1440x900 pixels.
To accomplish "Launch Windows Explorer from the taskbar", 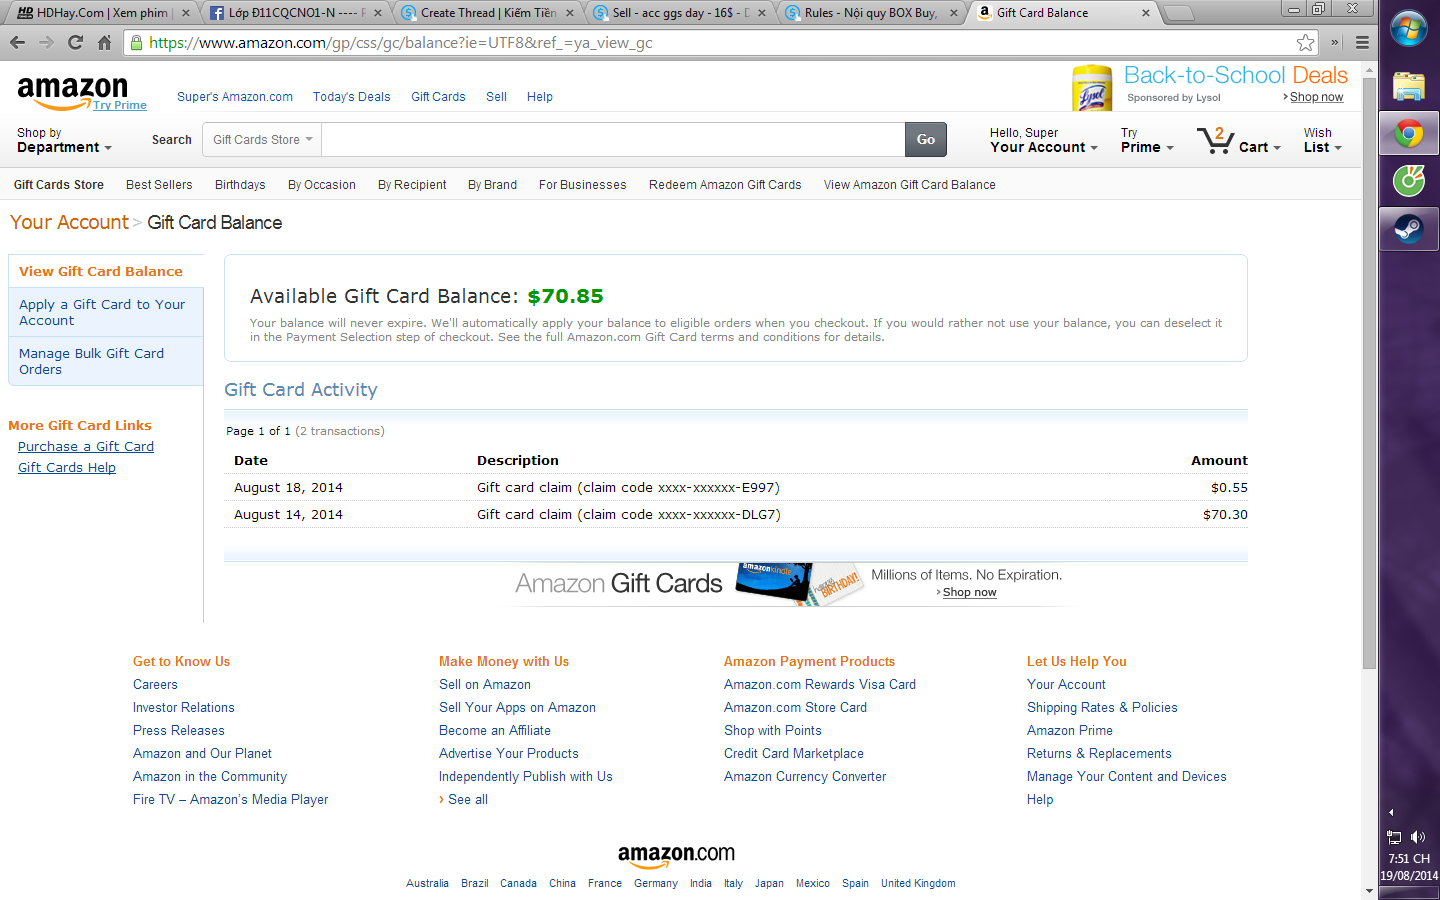I will 1408,87.
